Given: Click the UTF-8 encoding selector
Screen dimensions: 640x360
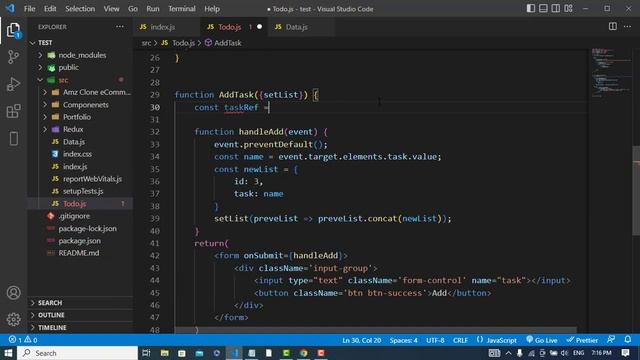Looking at the screenshot, I should point(435,340).
